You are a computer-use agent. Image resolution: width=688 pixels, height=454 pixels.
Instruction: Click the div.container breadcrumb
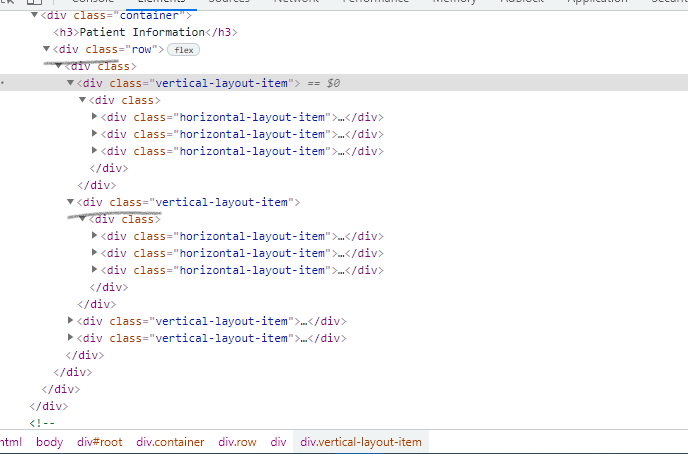pyautogui.click(x=170, y=442)
